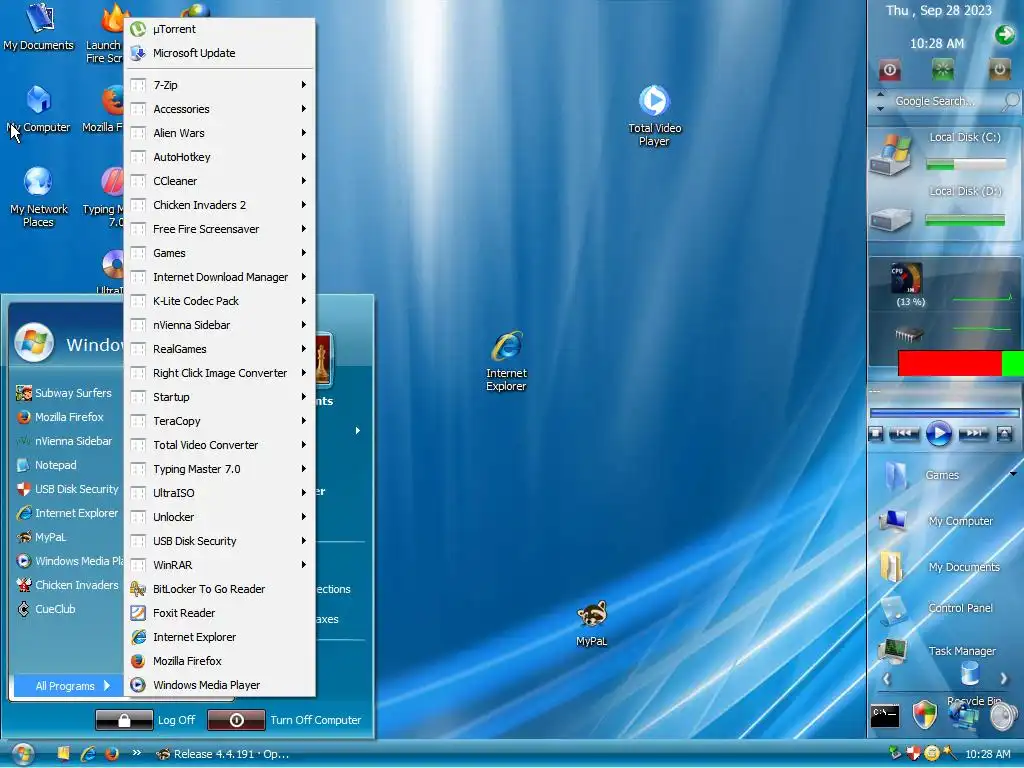
Task: Click the red memory usage bar
Action: 950,364
